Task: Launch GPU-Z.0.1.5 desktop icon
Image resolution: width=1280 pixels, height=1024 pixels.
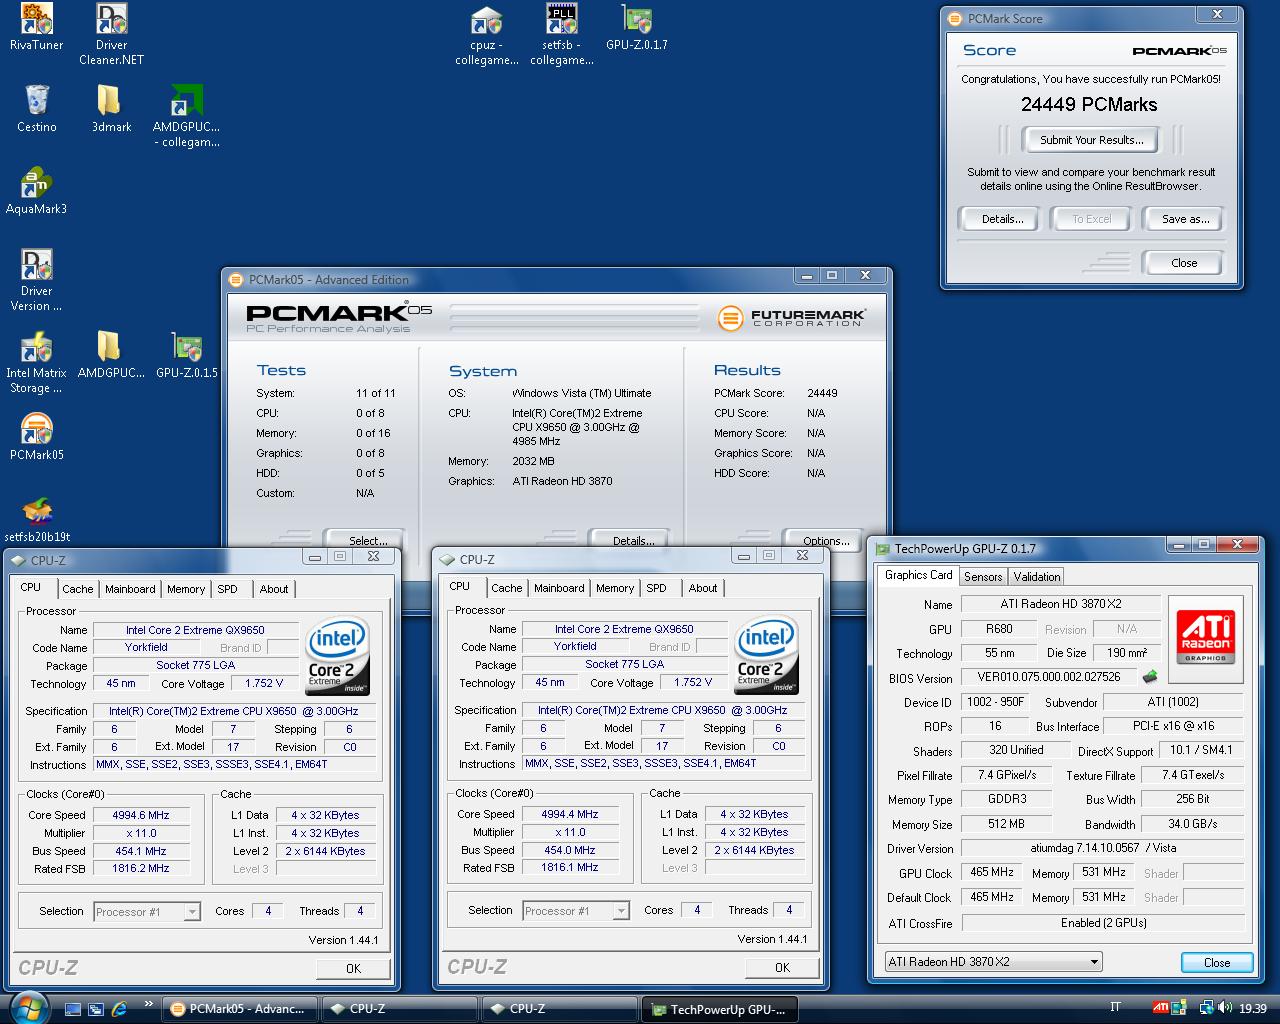Action: point(186,347)
